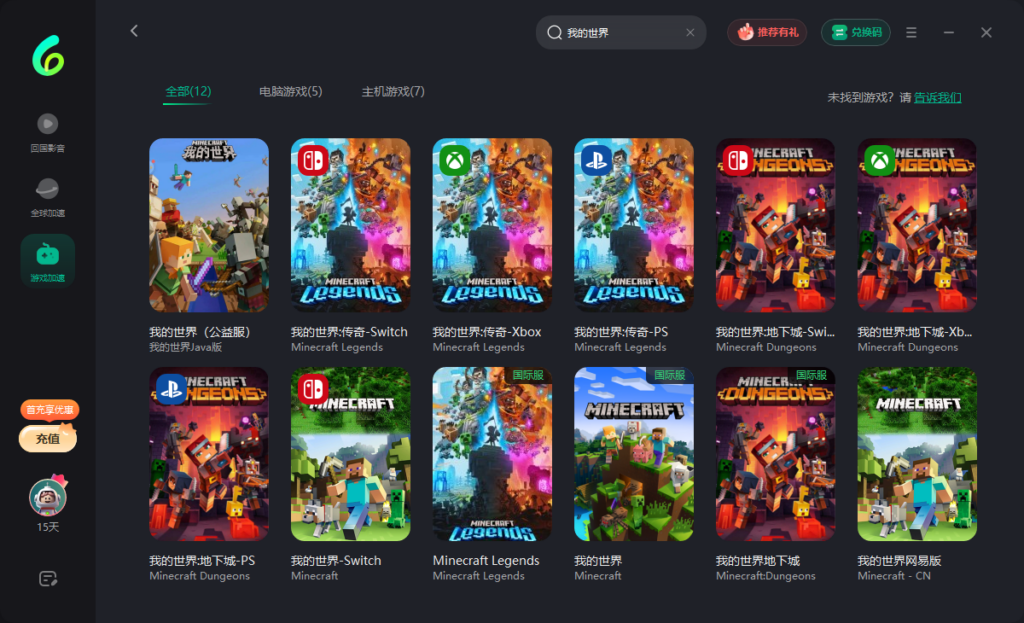Click the 告诉我们 link
This screenshot has width=1024, height=623.
(937, 98)
